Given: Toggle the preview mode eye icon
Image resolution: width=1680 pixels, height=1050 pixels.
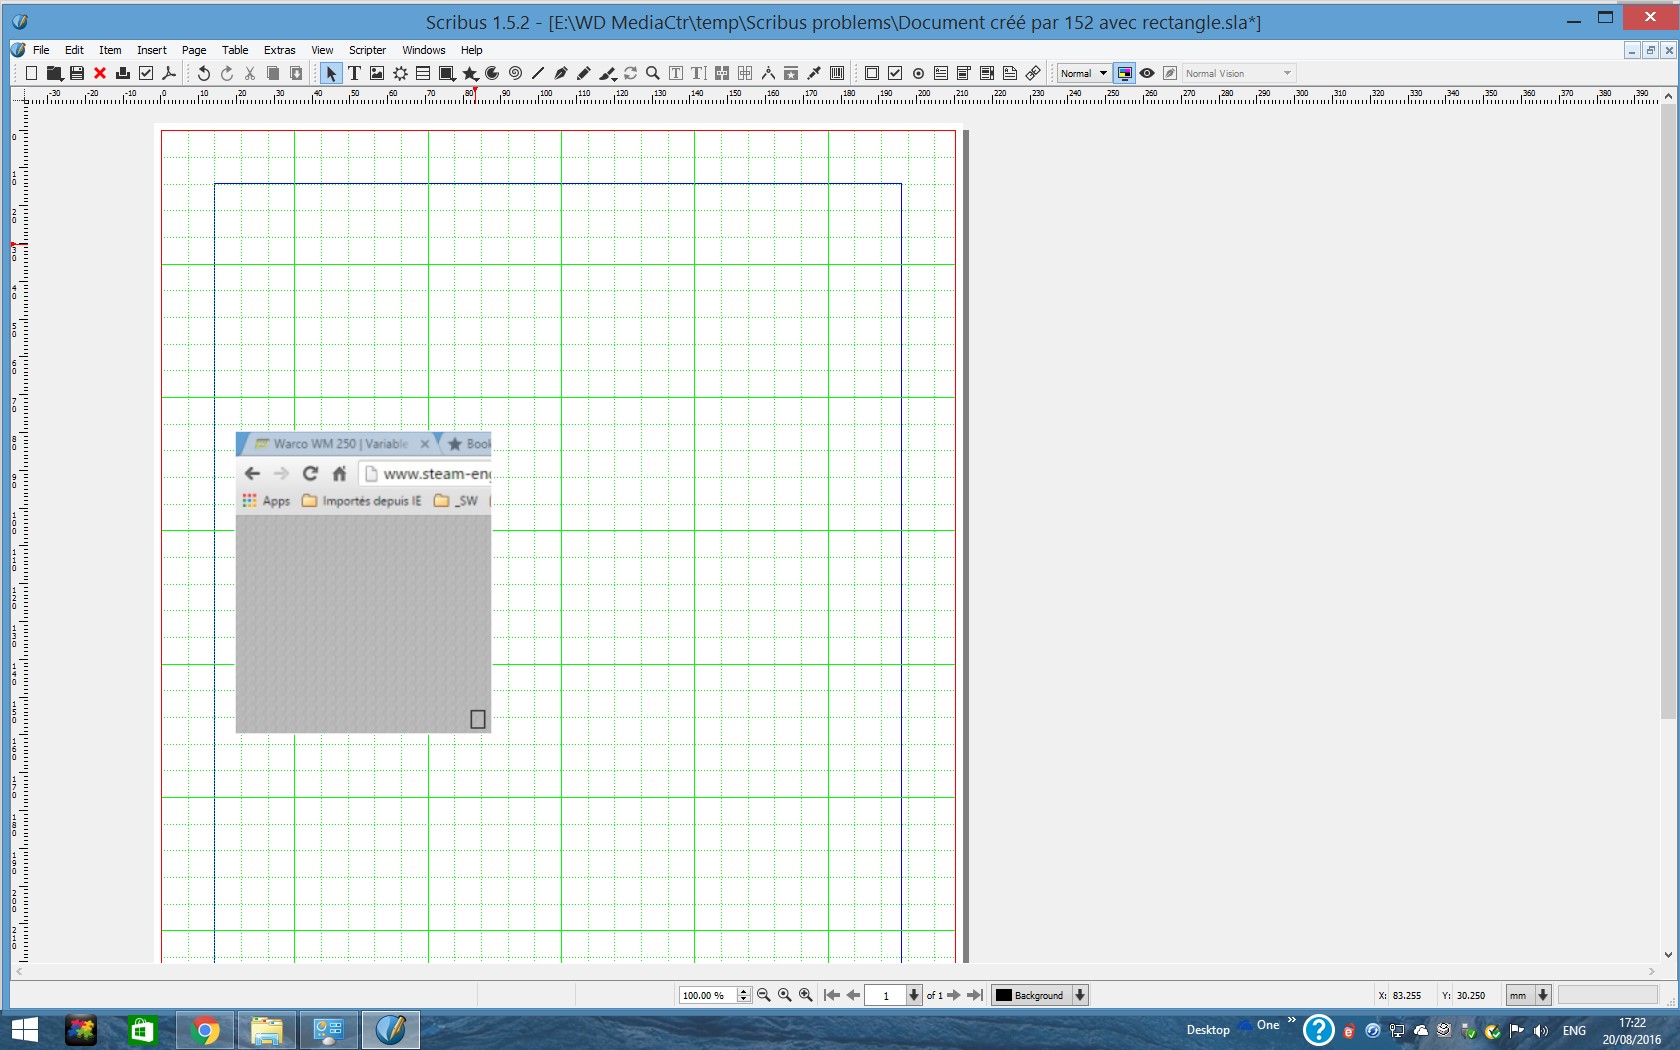Looking at the screenshot, I should pyautogui.click(x=1147, y=73).
